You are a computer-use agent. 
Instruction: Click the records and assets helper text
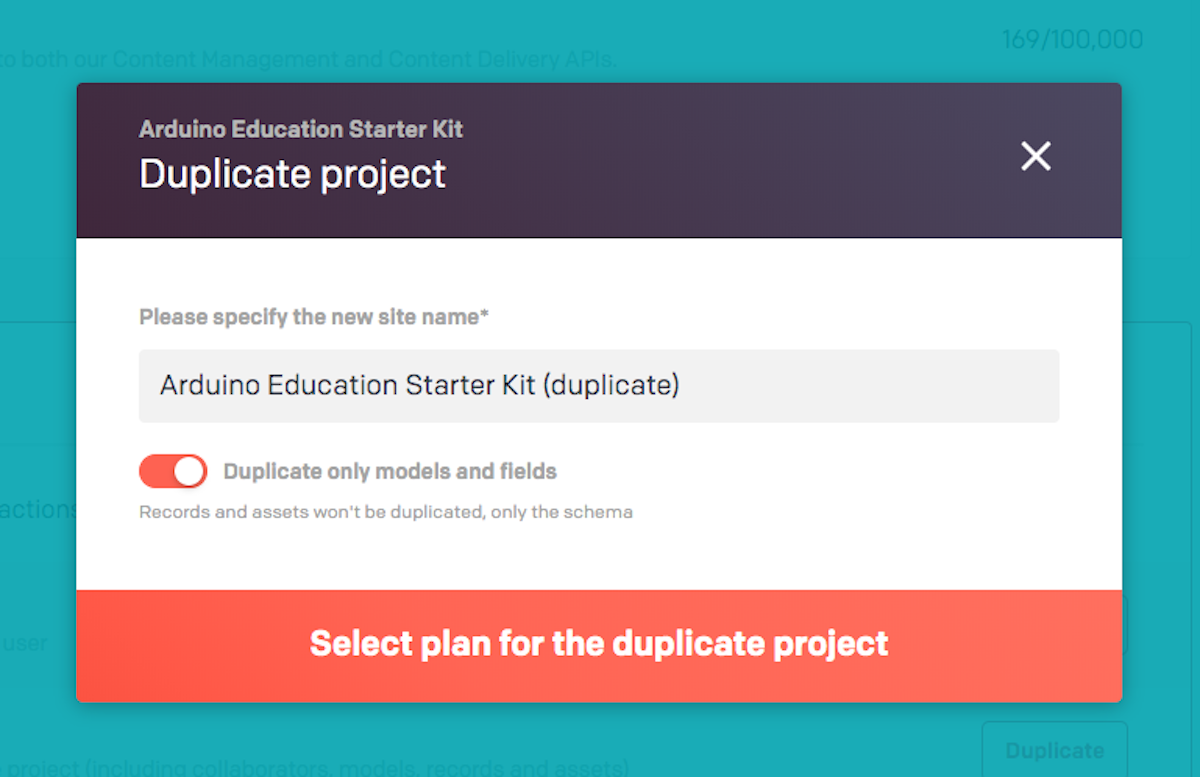(384, 511)
